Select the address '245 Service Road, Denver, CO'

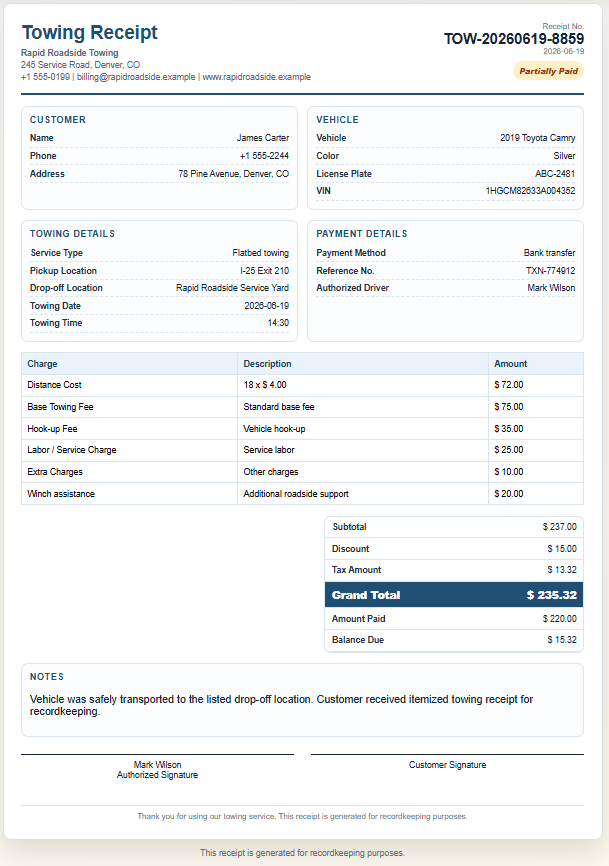(x=81, y=65)
